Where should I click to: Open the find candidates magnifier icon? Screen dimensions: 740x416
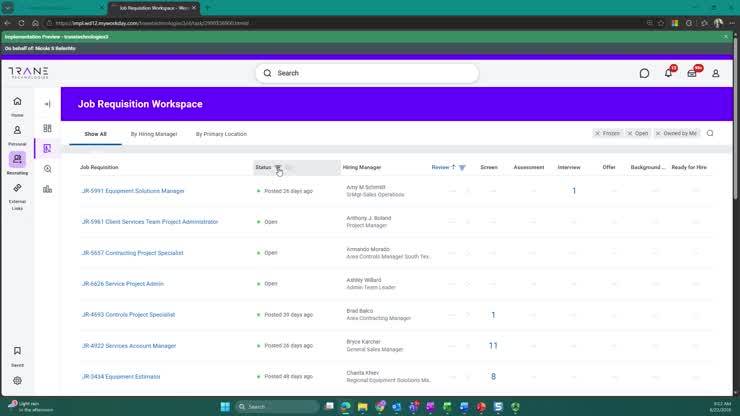point(47,169)
